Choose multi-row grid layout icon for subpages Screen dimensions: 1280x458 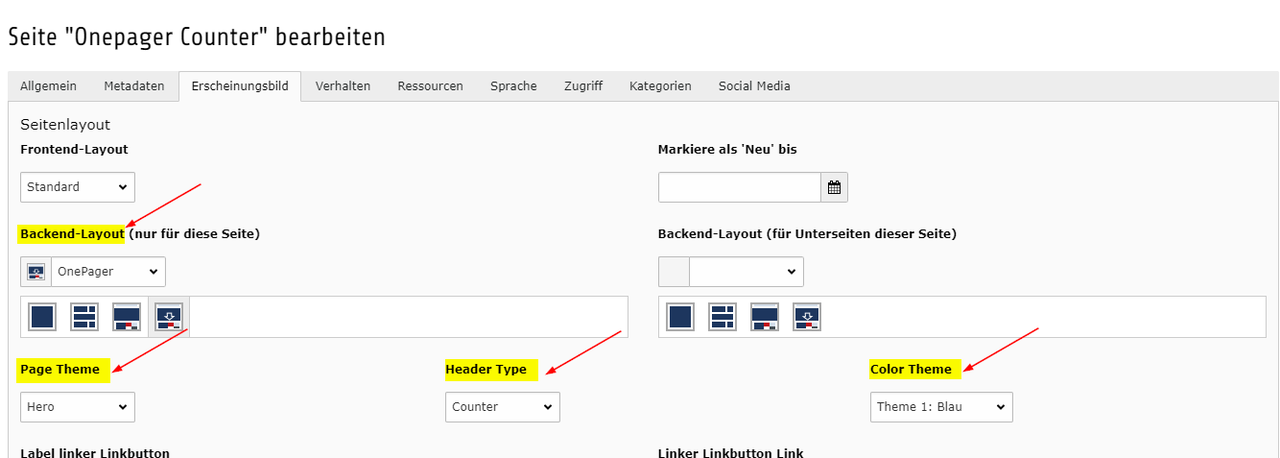722,317
